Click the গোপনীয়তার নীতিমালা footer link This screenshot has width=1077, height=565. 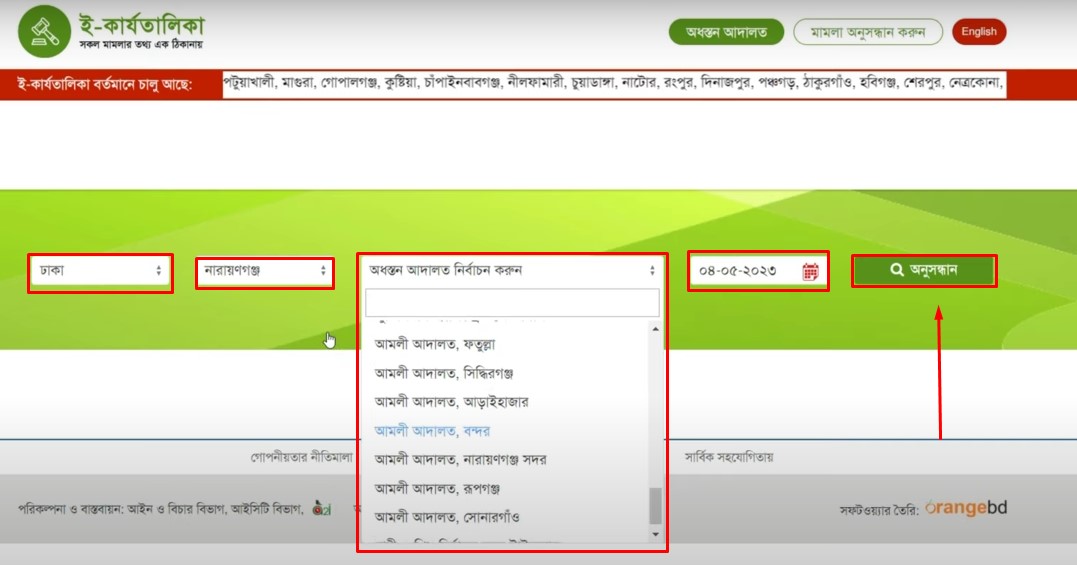click(301, 457)
